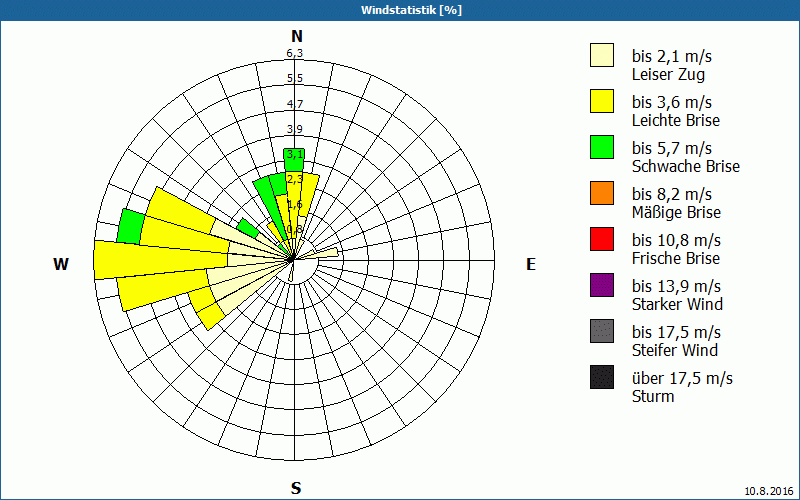
Task: Click the 'S' compass label
Action: (296, 488)
